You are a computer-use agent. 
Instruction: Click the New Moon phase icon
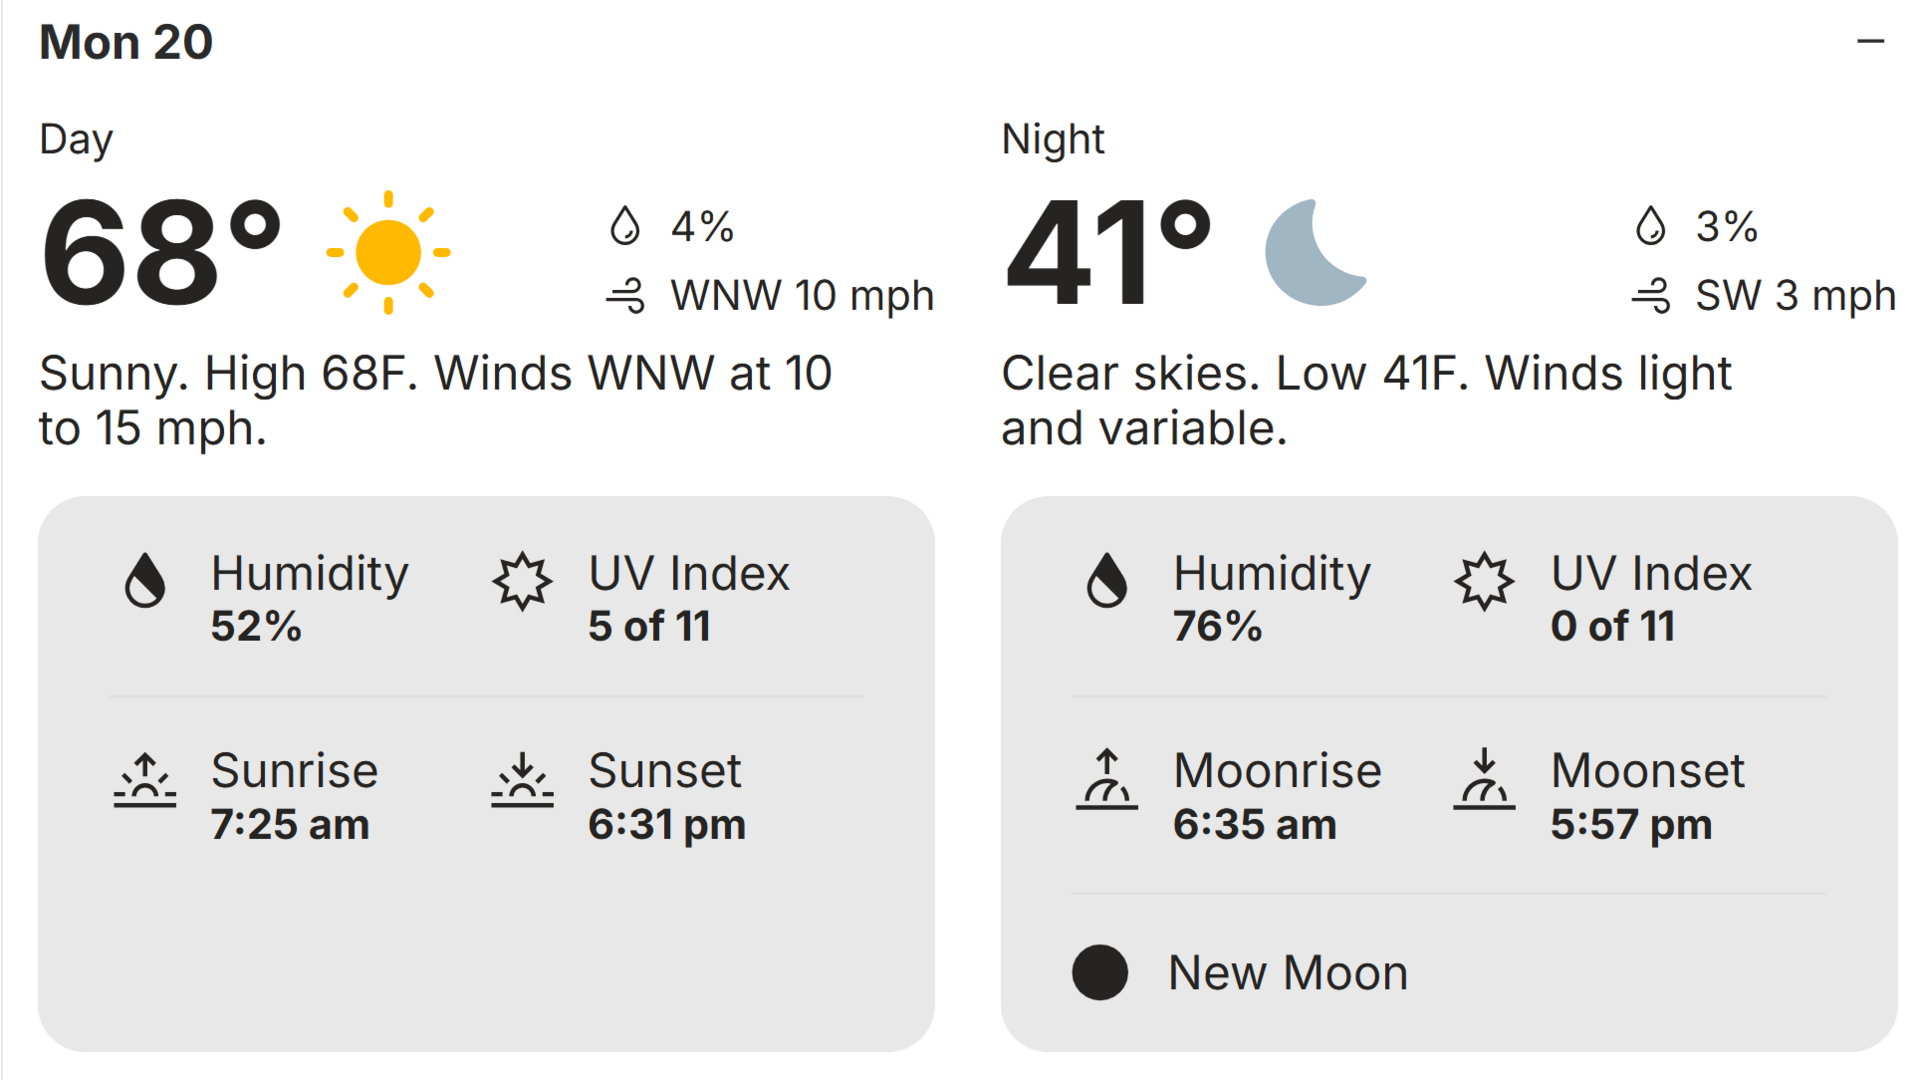[x=1100, y=972]
